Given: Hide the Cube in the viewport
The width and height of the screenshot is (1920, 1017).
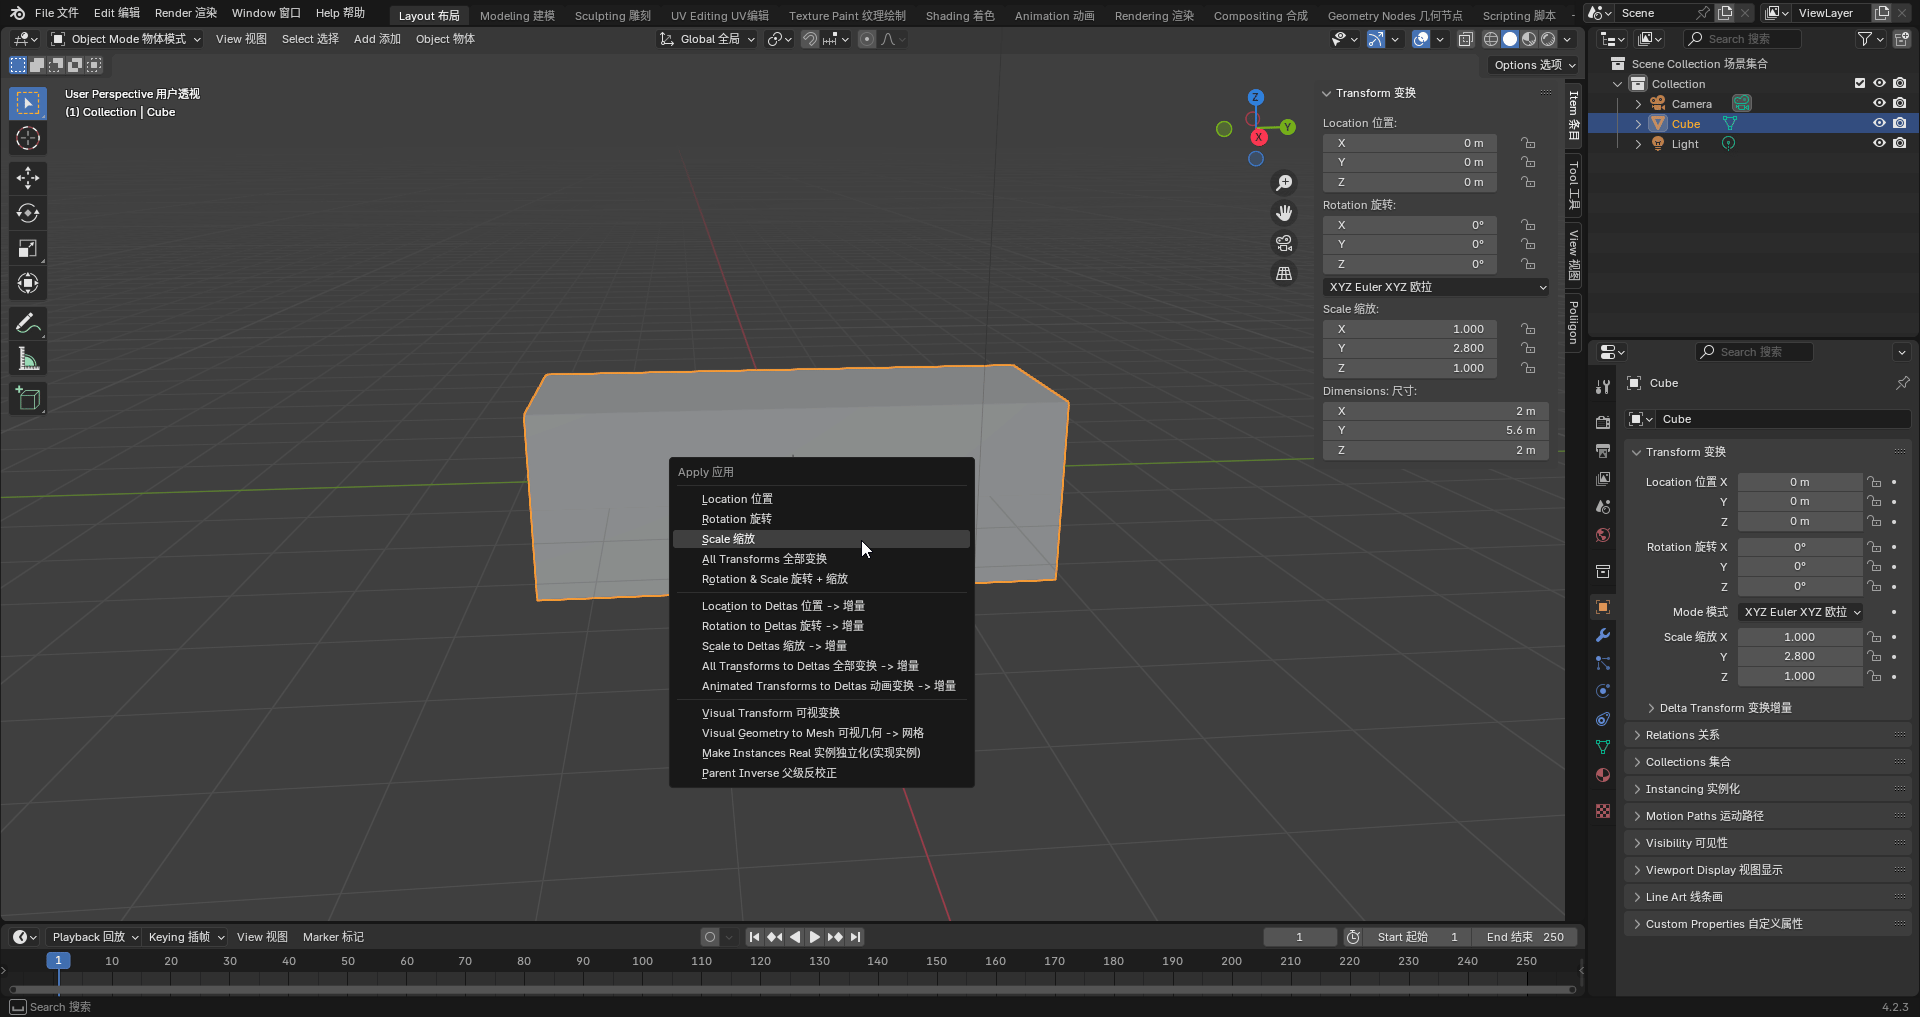Looking at the screenshot, I should point(1879,124).
